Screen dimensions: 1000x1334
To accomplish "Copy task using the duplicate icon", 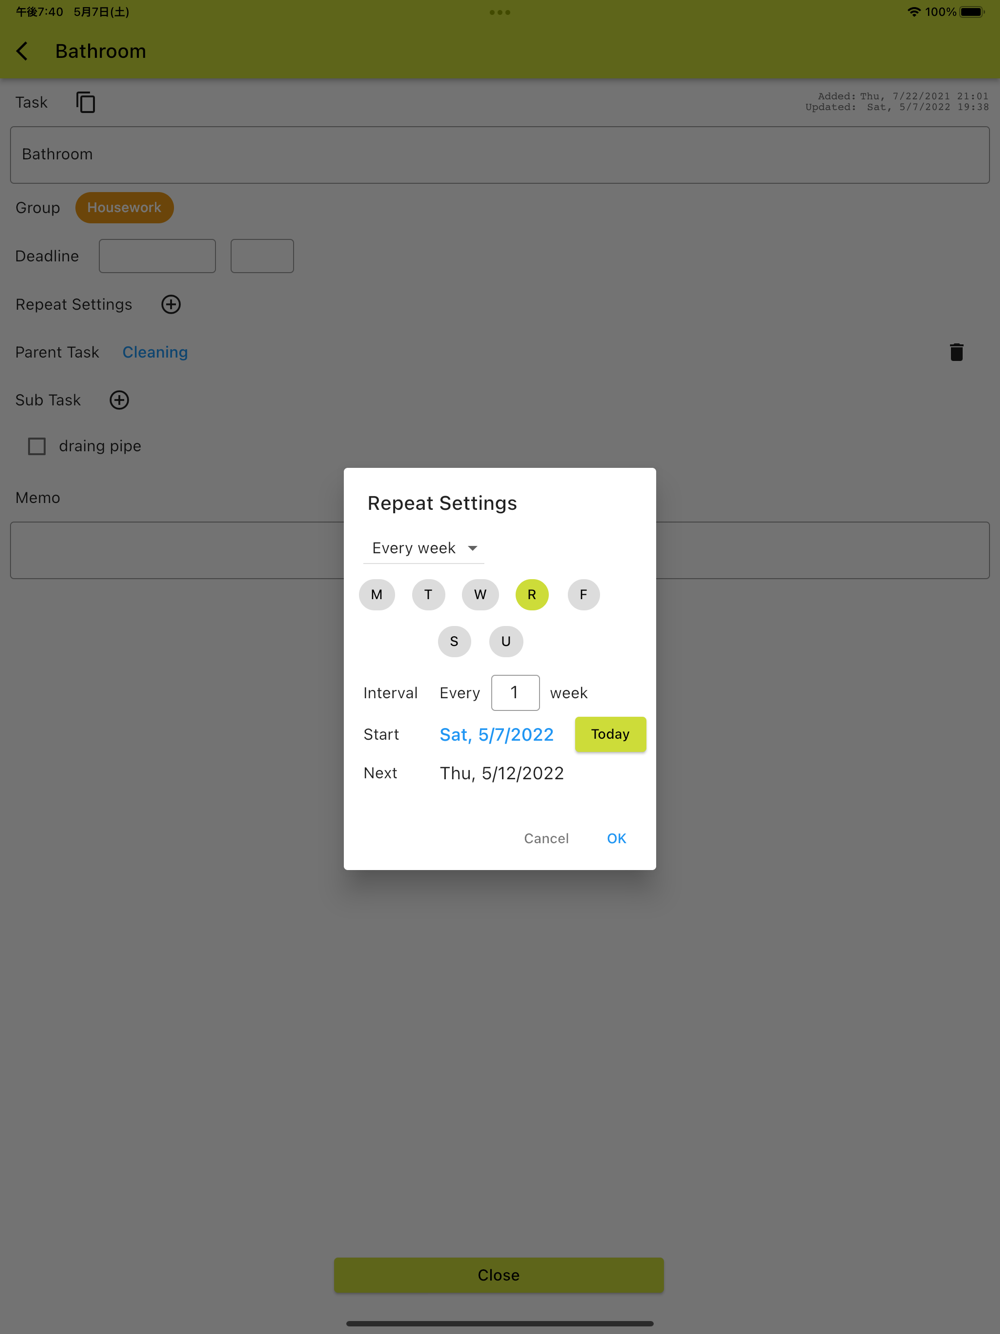I will [x=86, y=102].
